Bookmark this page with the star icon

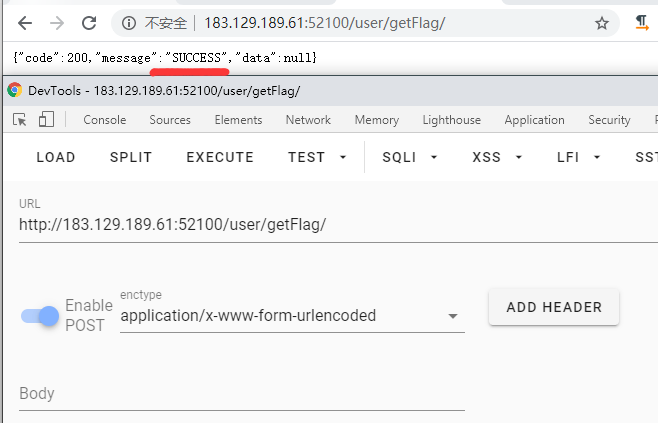(x=601, y=22)
